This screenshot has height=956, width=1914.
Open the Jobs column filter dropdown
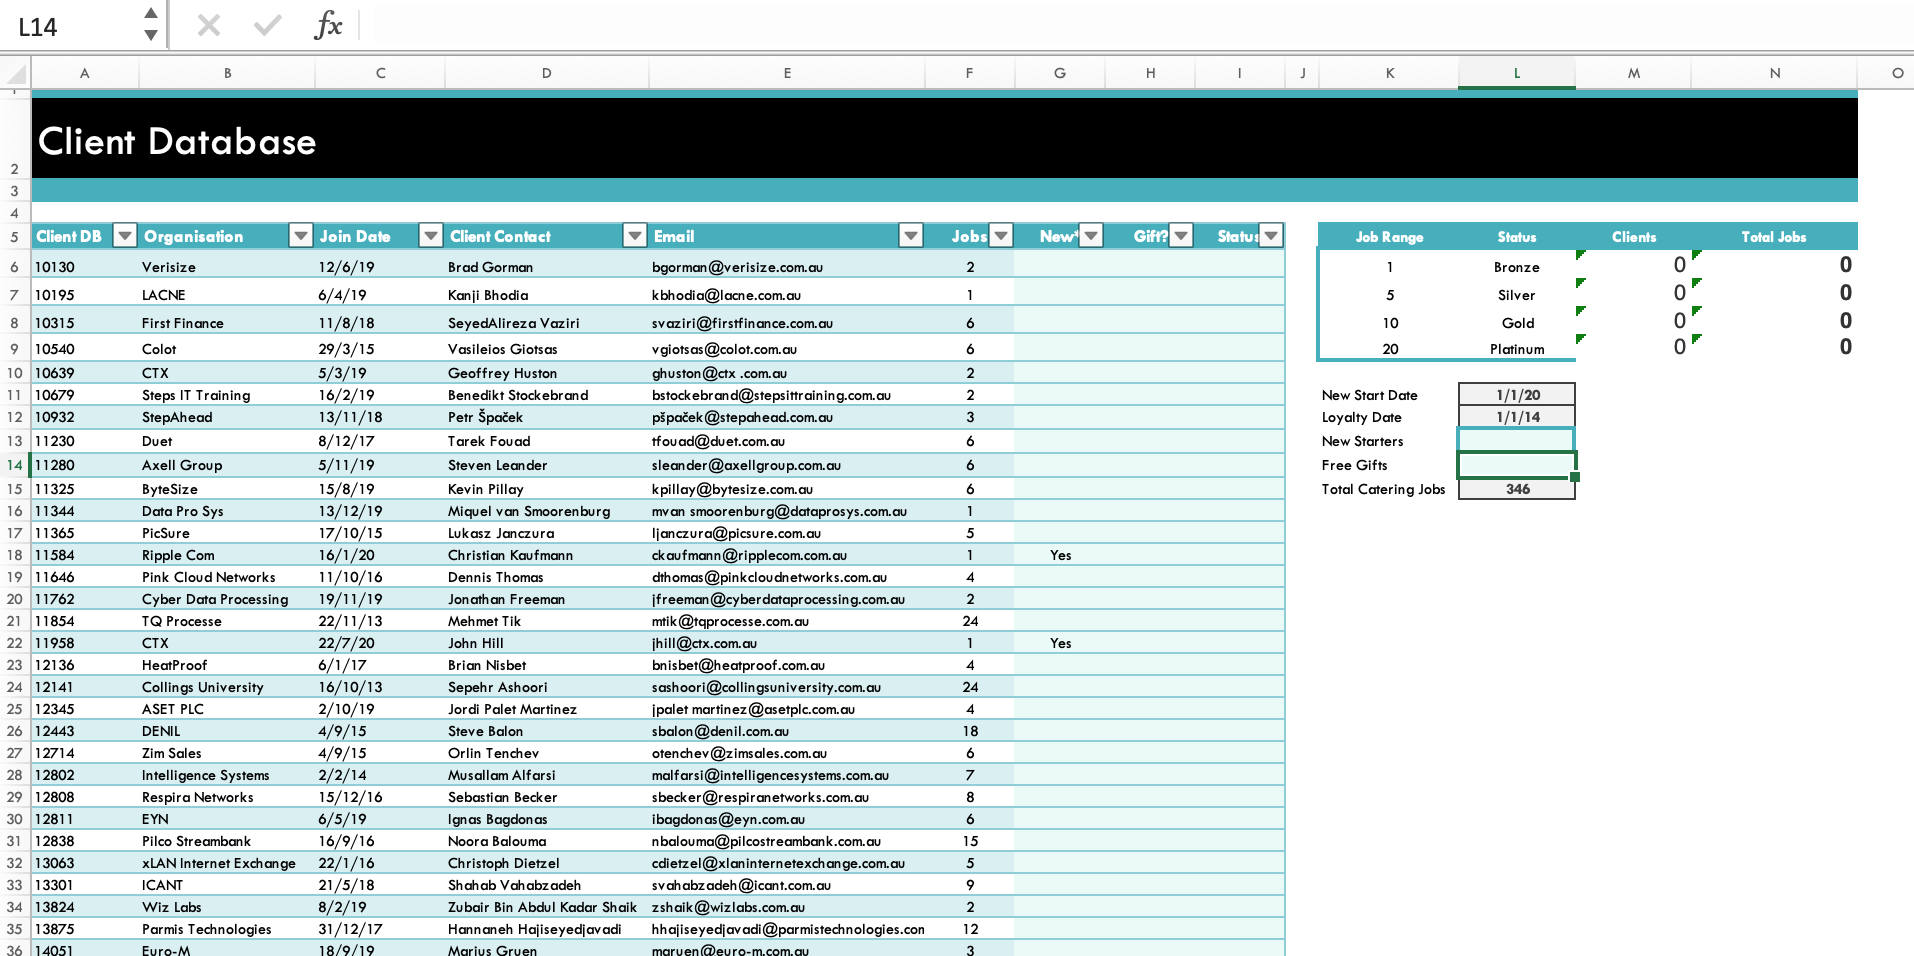tap(1000, 236)
